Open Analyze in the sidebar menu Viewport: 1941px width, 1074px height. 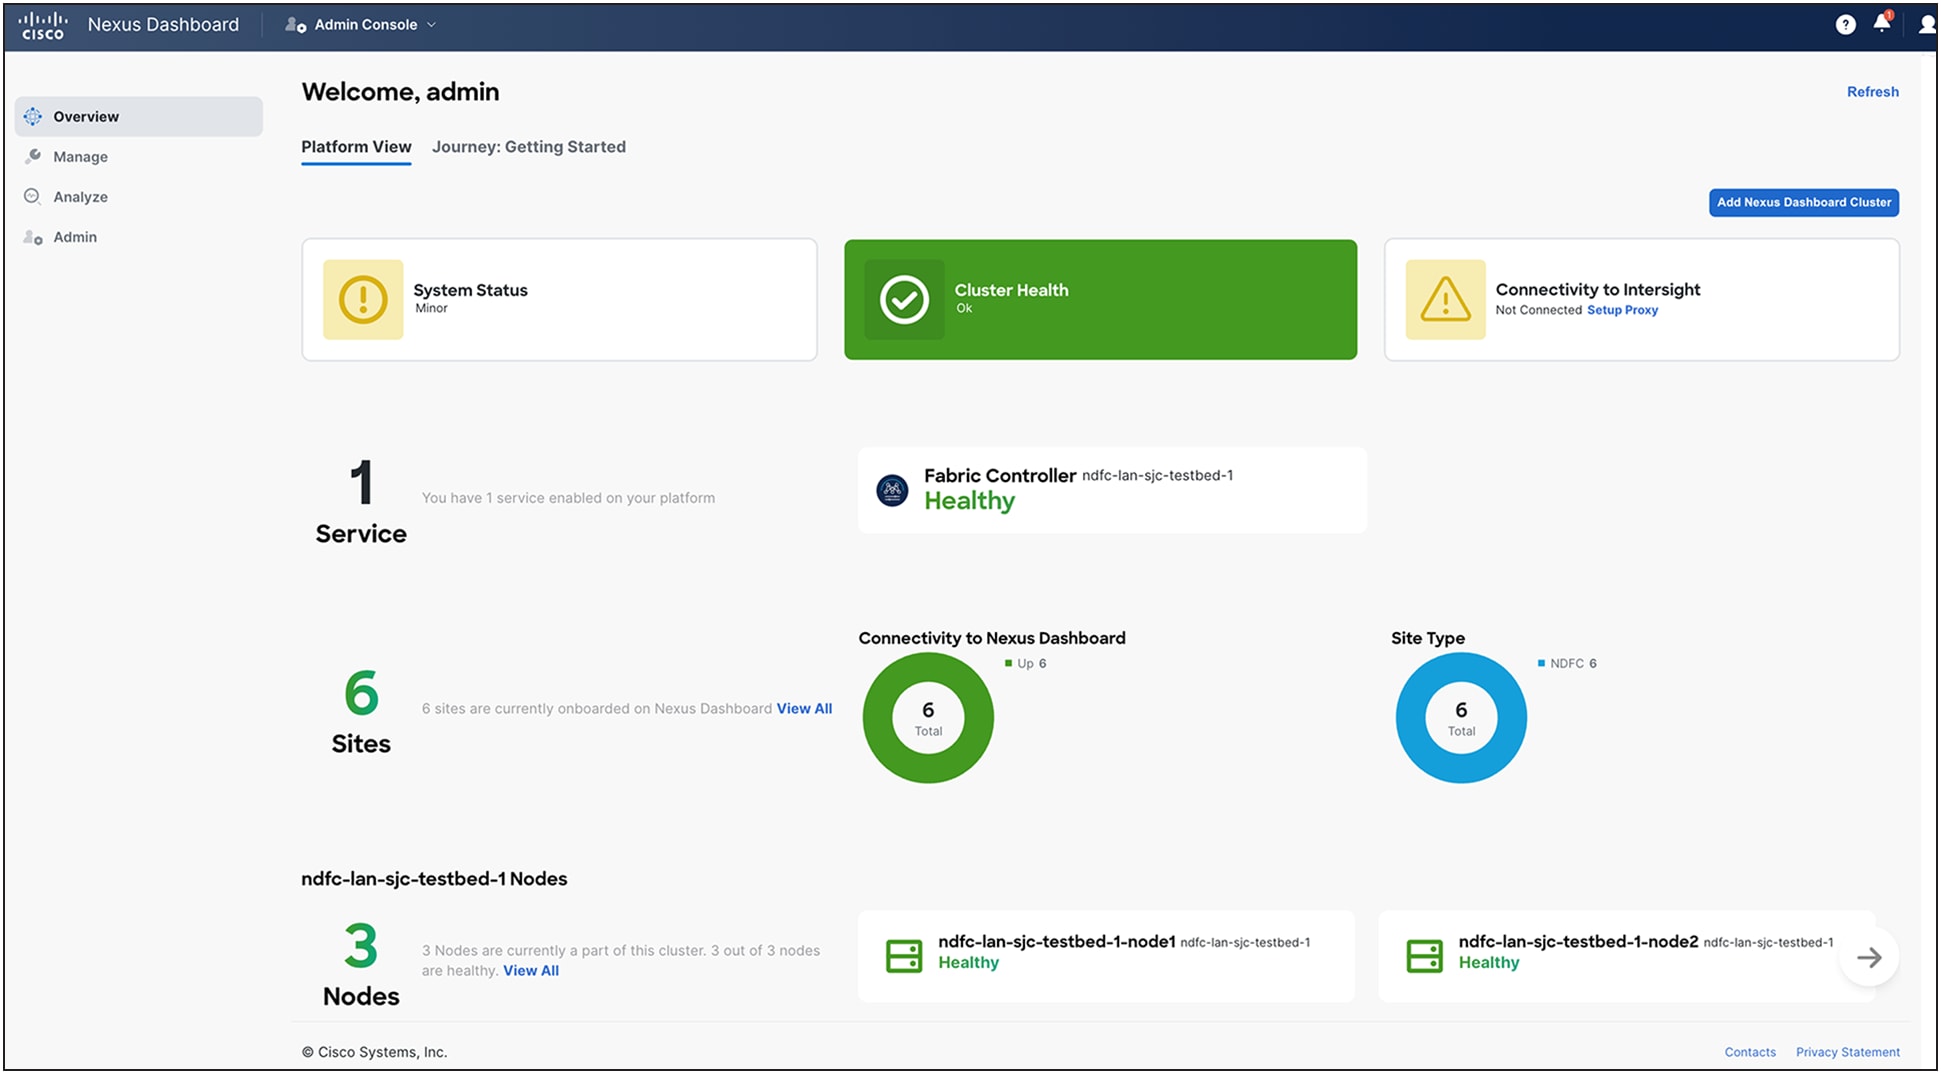[x=139, y=196]
